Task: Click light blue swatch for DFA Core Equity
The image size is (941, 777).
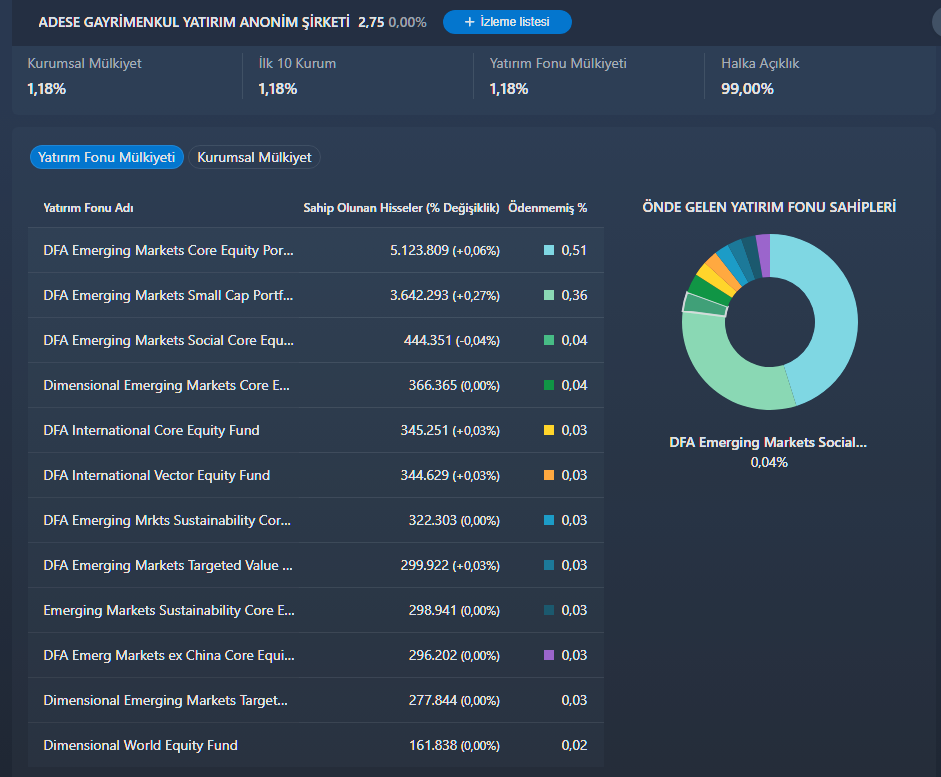Action: 549,250
